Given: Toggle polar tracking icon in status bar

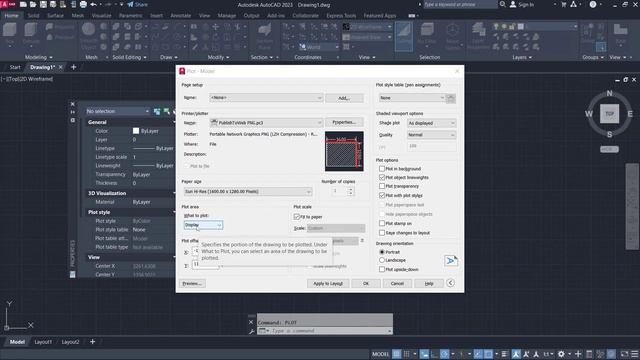Looking at the screenshot, I should (444, 354).
